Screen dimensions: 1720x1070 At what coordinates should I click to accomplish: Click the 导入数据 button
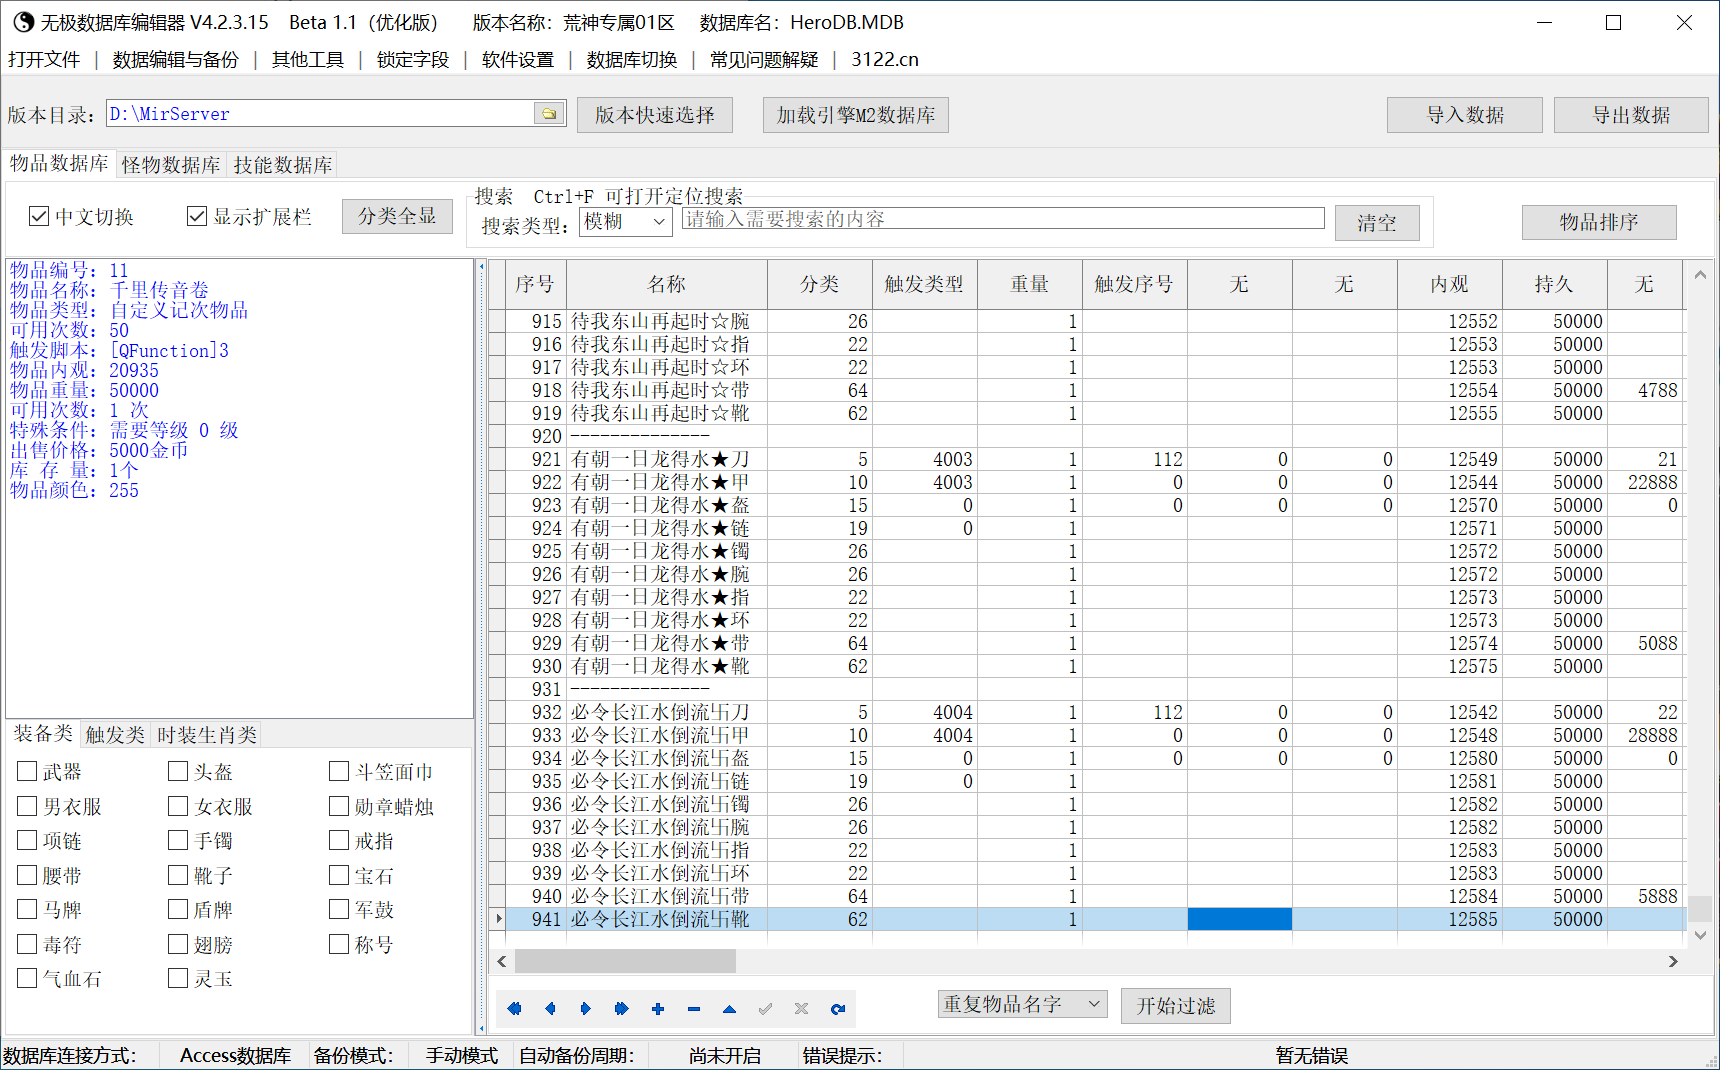coord(1465,115)
